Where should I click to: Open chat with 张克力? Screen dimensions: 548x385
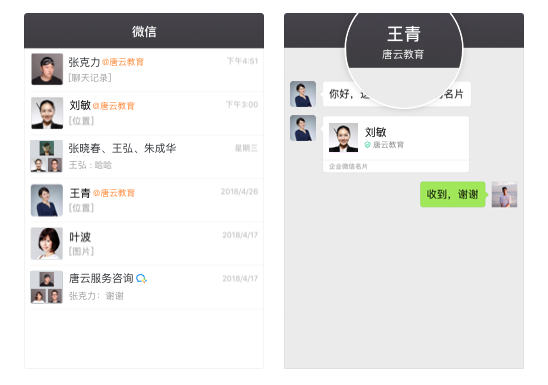pos(144,70)
